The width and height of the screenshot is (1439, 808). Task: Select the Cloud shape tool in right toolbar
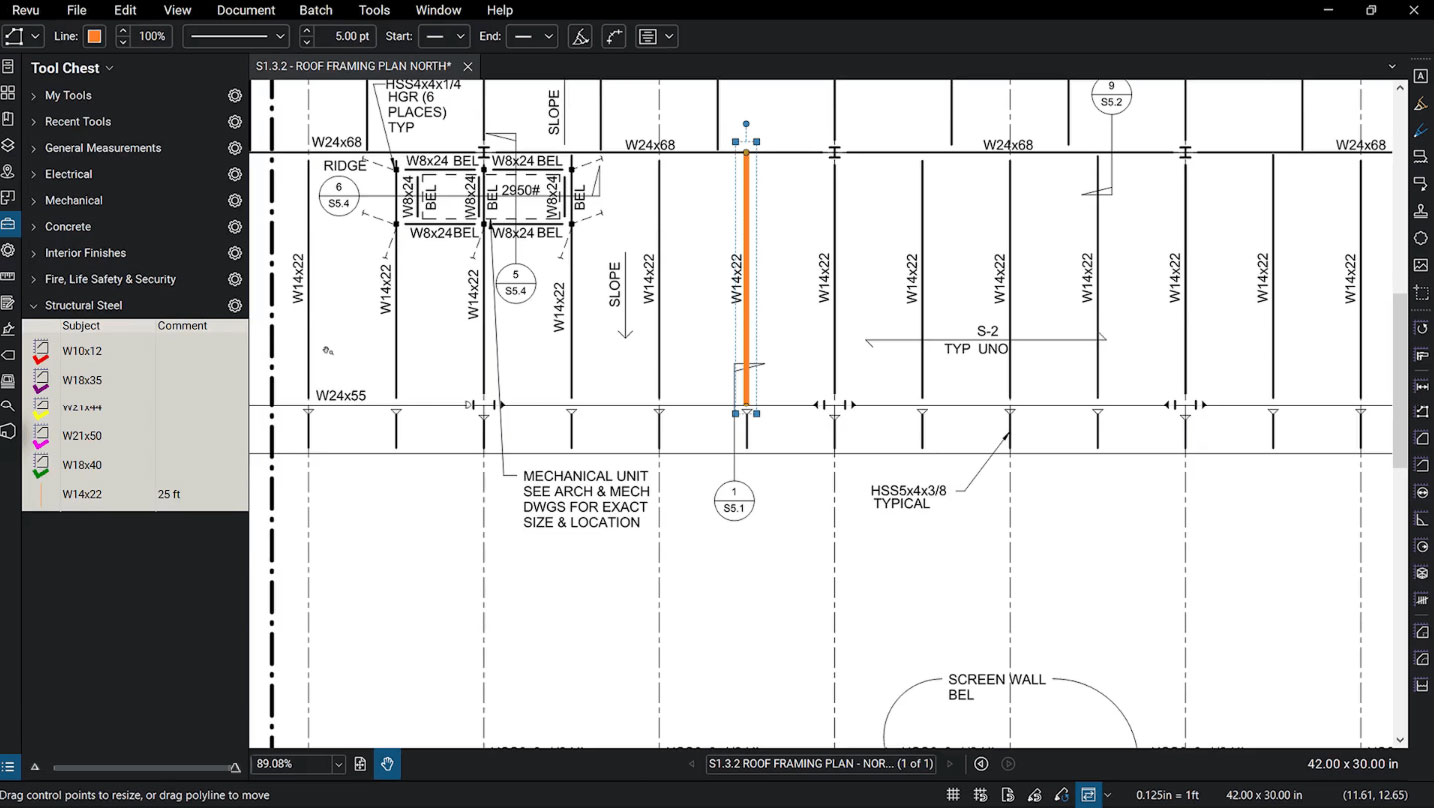(1420, 238)
